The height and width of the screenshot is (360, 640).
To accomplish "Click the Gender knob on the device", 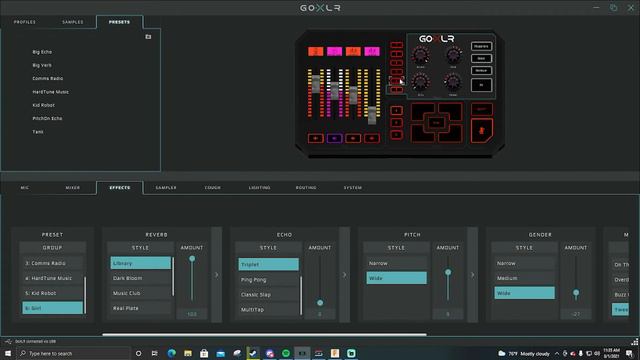I will 453,82.
